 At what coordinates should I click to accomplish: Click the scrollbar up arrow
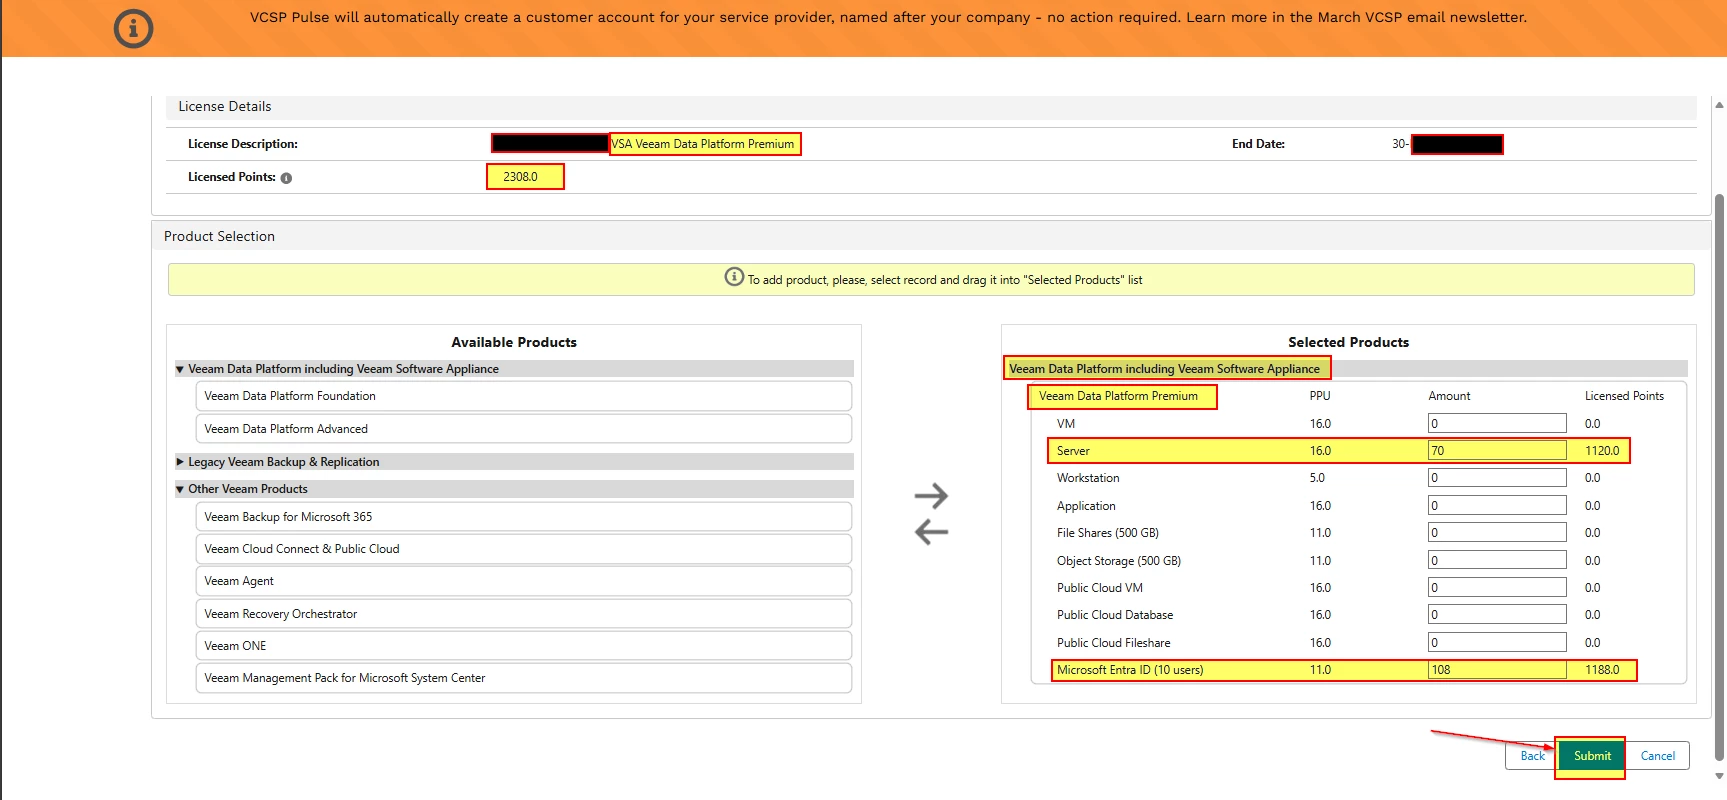[1719, 104]
